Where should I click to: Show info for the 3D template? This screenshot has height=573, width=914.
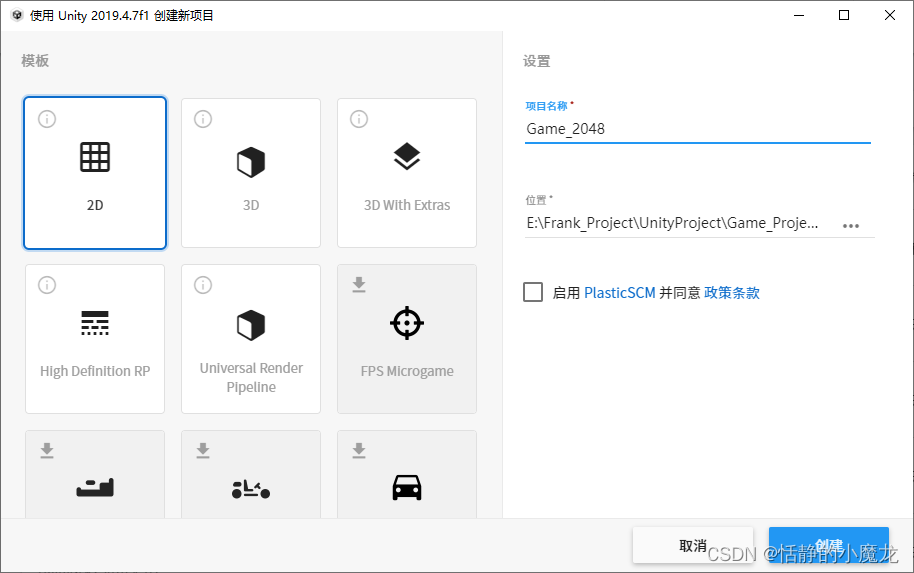[x=203, y=119]
